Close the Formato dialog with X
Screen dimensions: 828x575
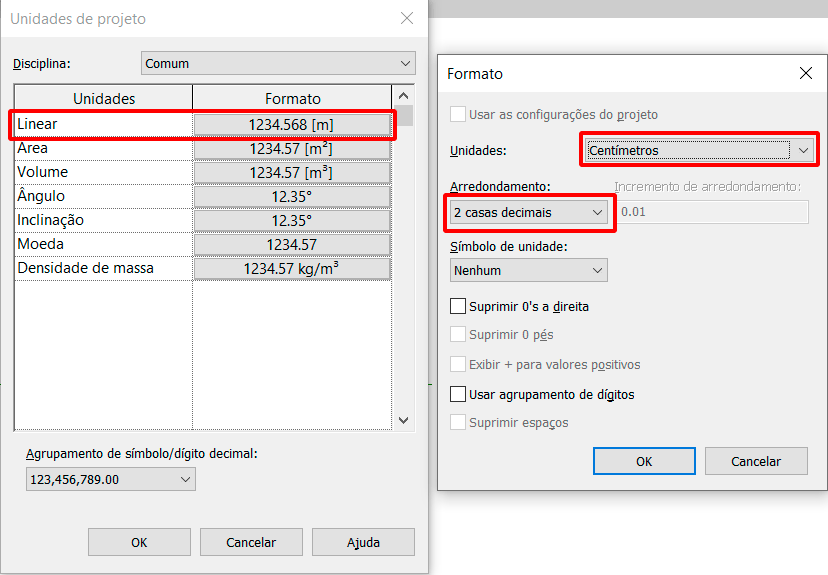point(806,73)
